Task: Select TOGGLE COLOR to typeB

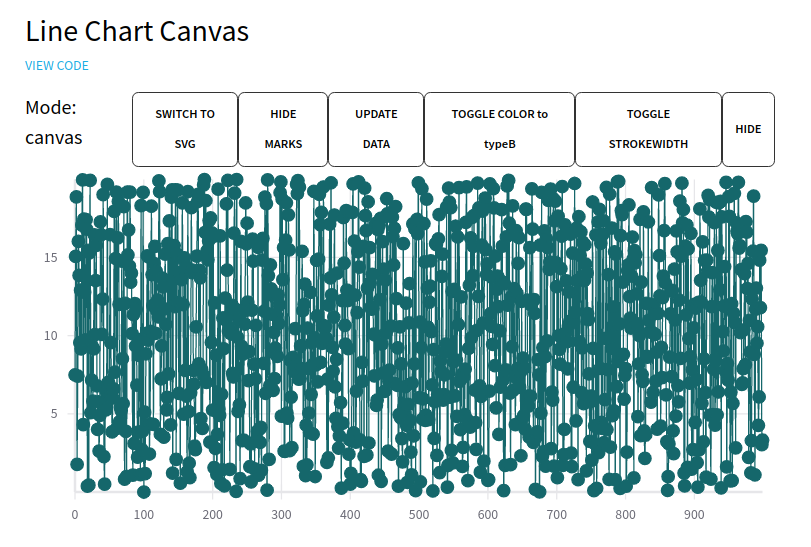Action: click(499, 129)
